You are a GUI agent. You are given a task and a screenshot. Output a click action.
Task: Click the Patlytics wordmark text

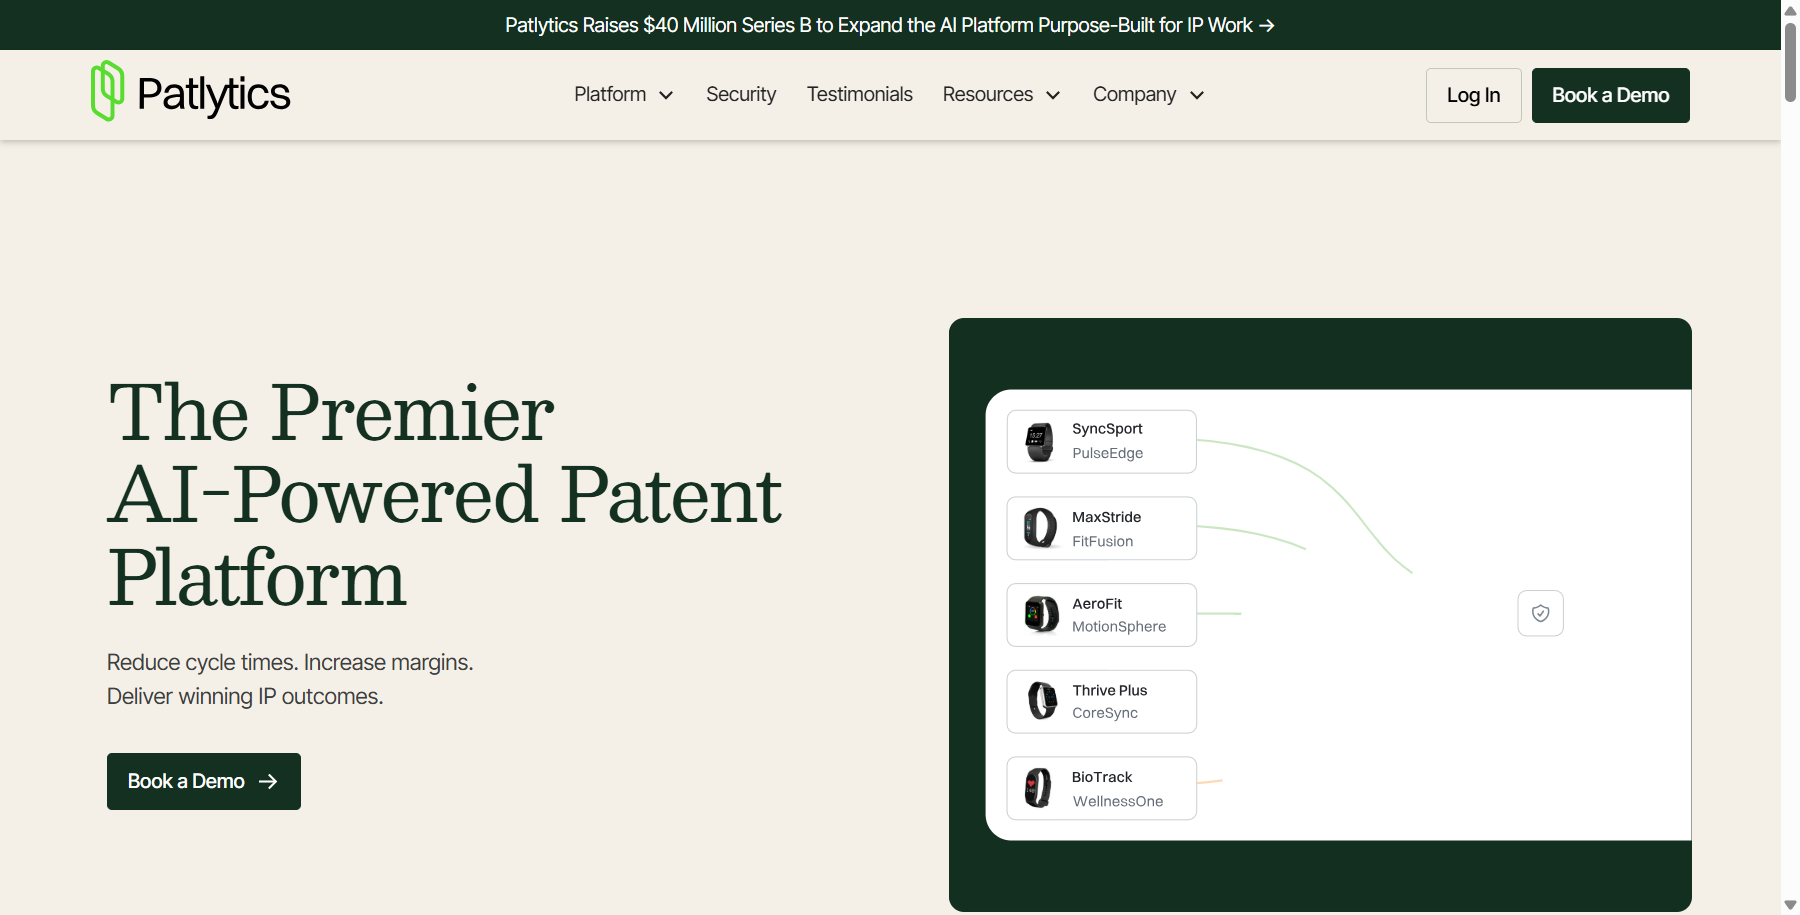(x=213, y=94)
